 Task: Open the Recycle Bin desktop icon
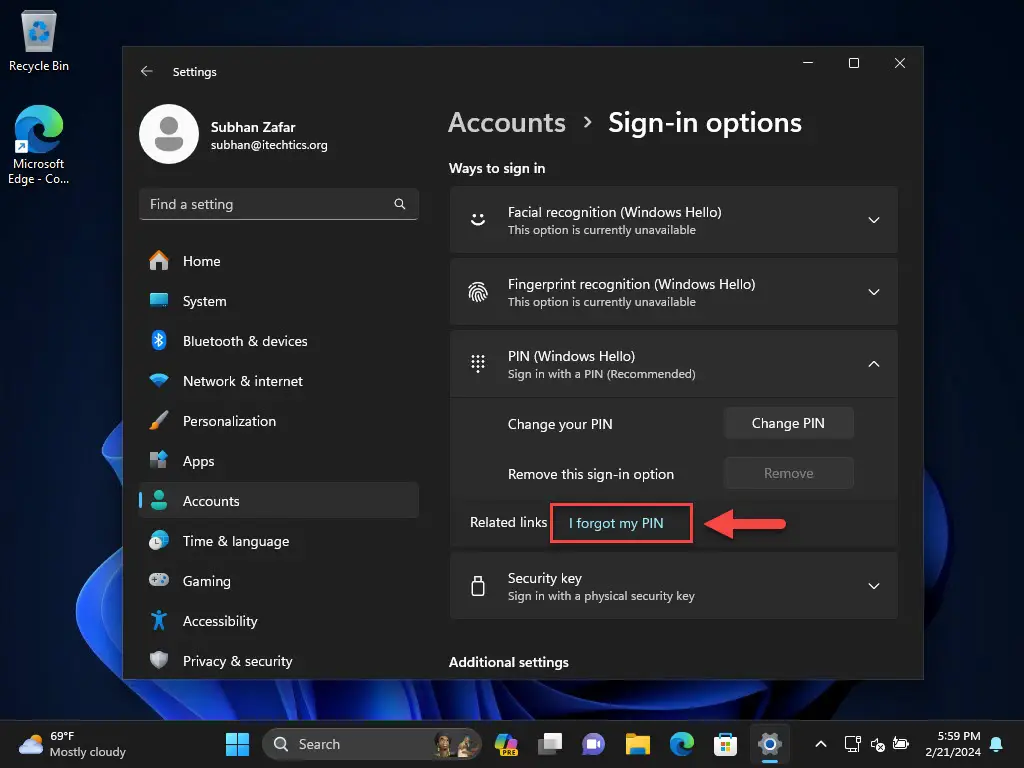[39, 41]
